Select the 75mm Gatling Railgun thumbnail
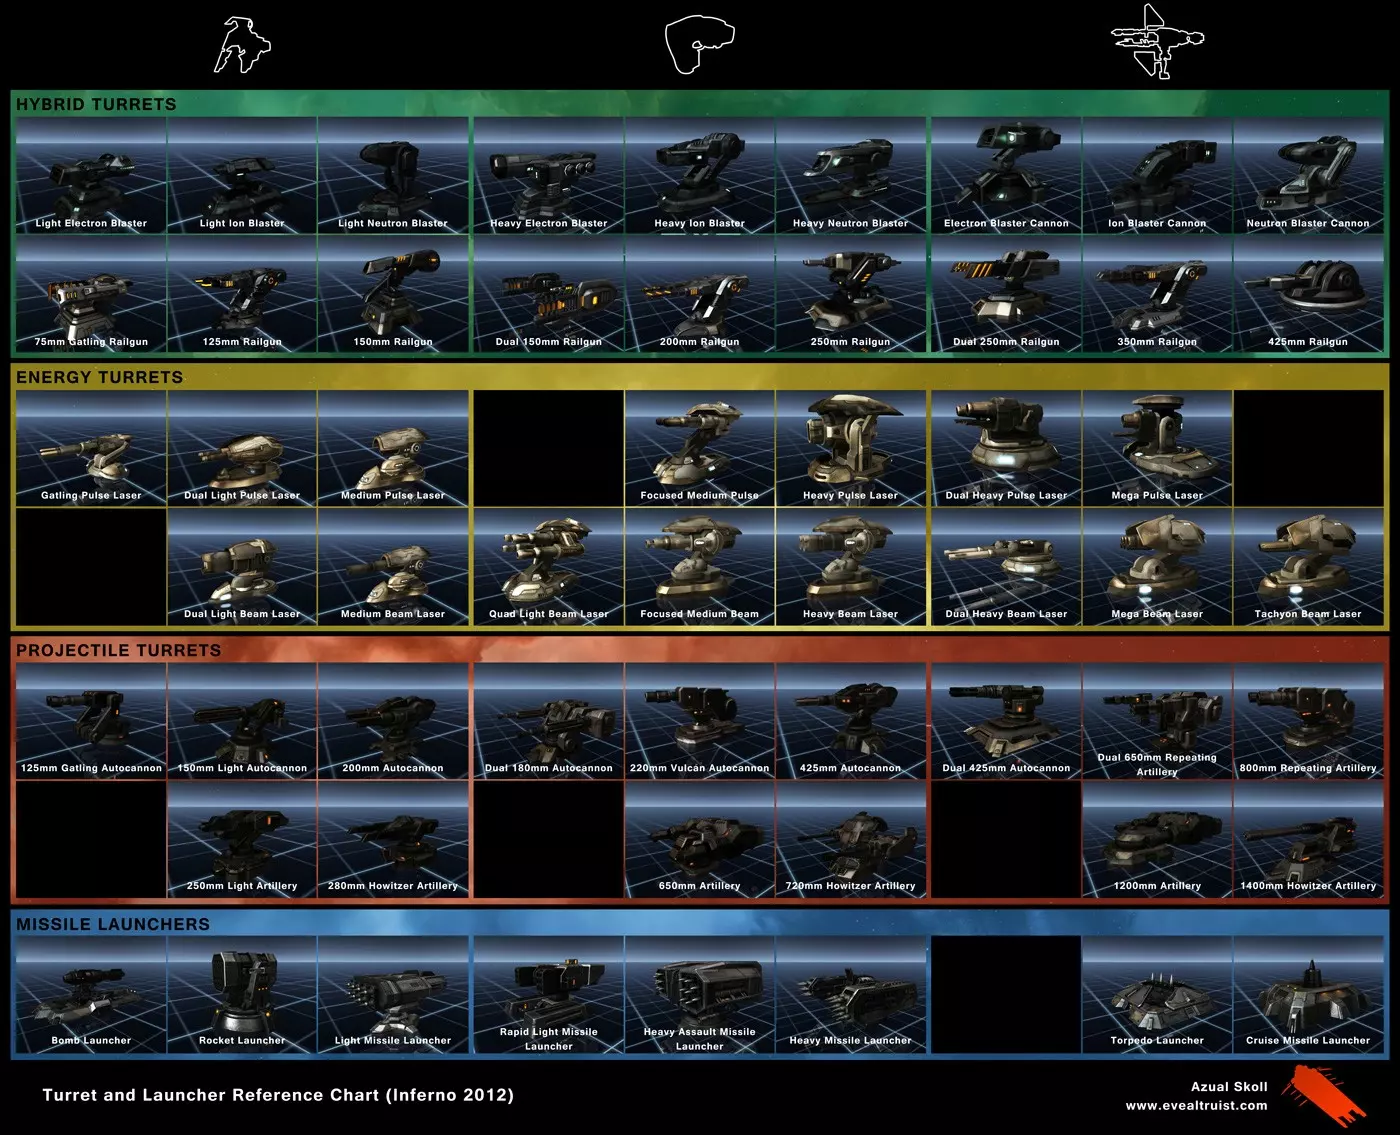Screen dimensions: 1400x1135 [91, 294]
